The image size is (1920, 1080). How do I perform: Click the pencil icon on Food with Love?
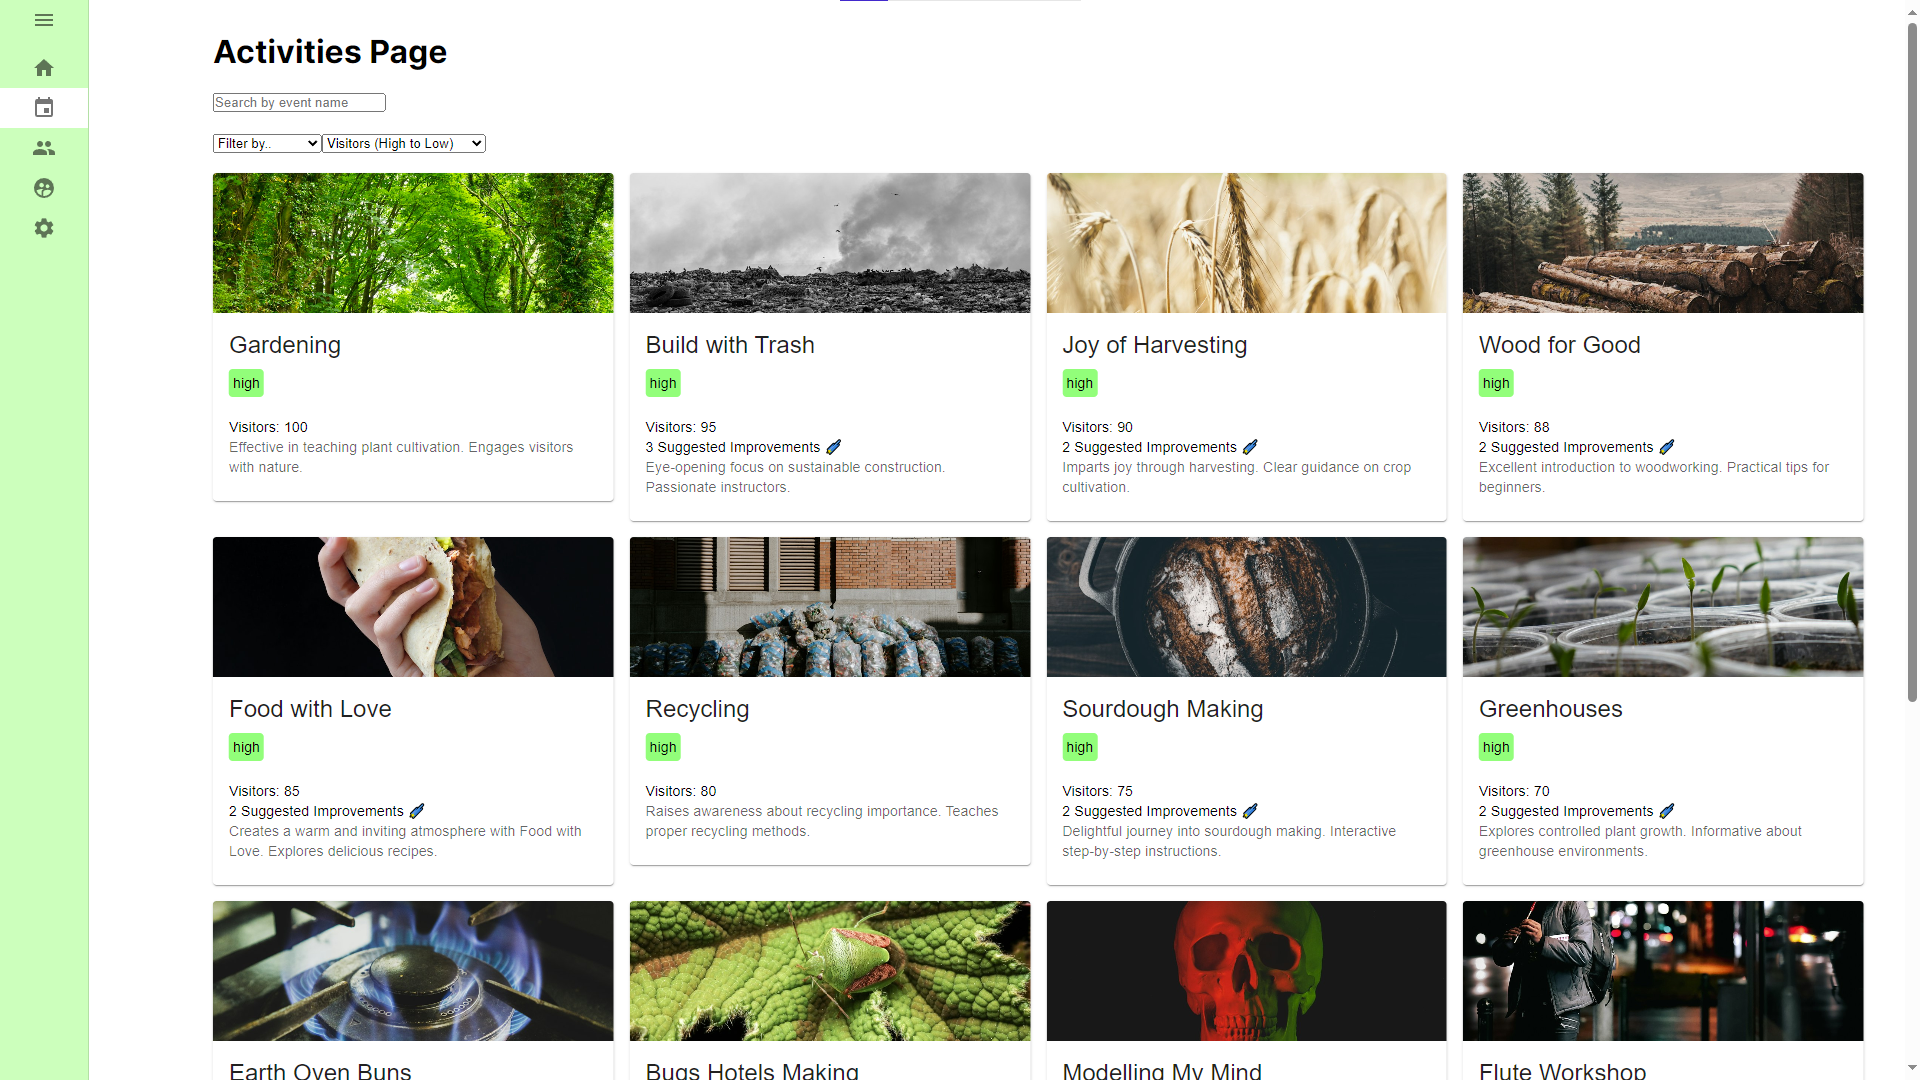click(x=417, y=811)
